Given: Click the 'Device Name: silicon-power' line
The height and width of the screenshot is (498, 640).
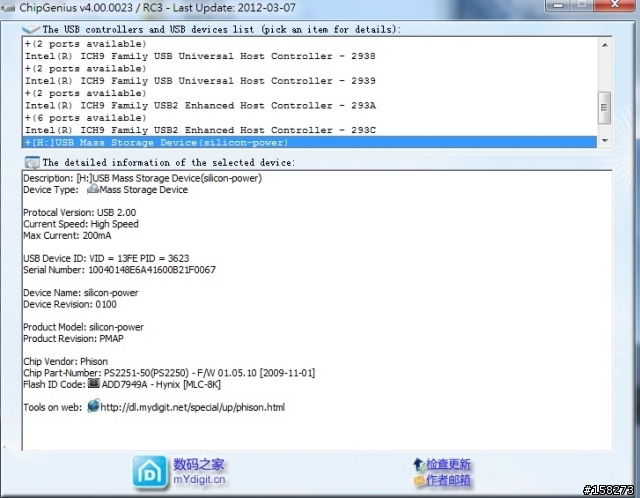Looking at the screenshot, I should pos(80,293).
